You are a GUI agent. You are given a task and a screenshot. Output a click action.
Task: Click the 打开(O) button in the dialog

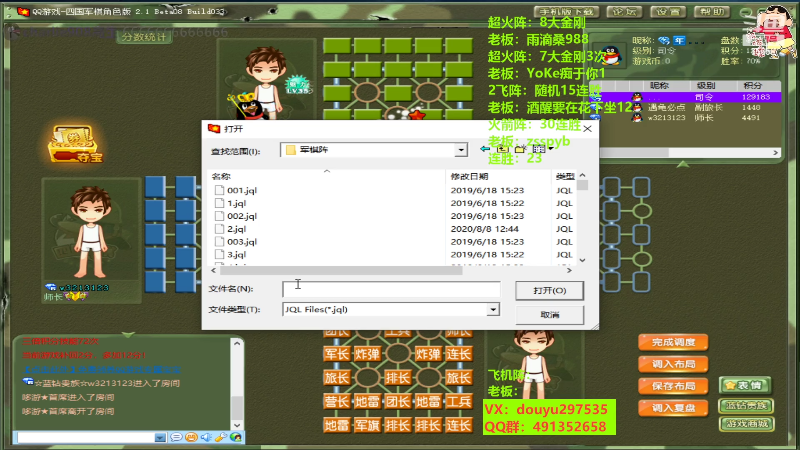[x=549, y=290]
